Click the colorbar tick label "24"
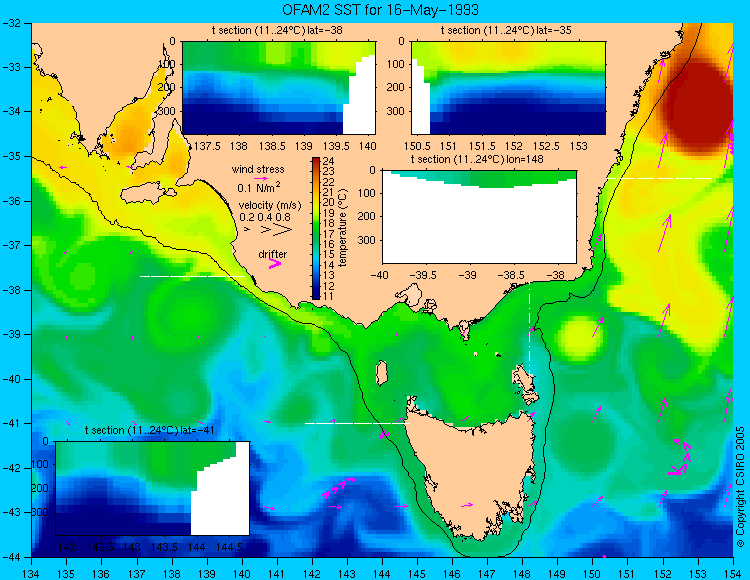This screenshot has width=750, height=580. click(x=328, y=161)
